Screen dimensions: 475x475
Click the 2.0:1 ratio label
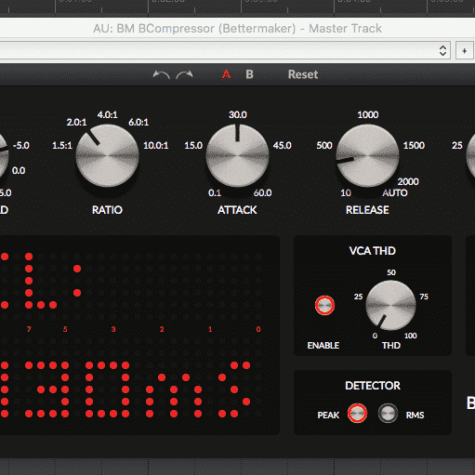pyautogui.click(x=77, y=122)
